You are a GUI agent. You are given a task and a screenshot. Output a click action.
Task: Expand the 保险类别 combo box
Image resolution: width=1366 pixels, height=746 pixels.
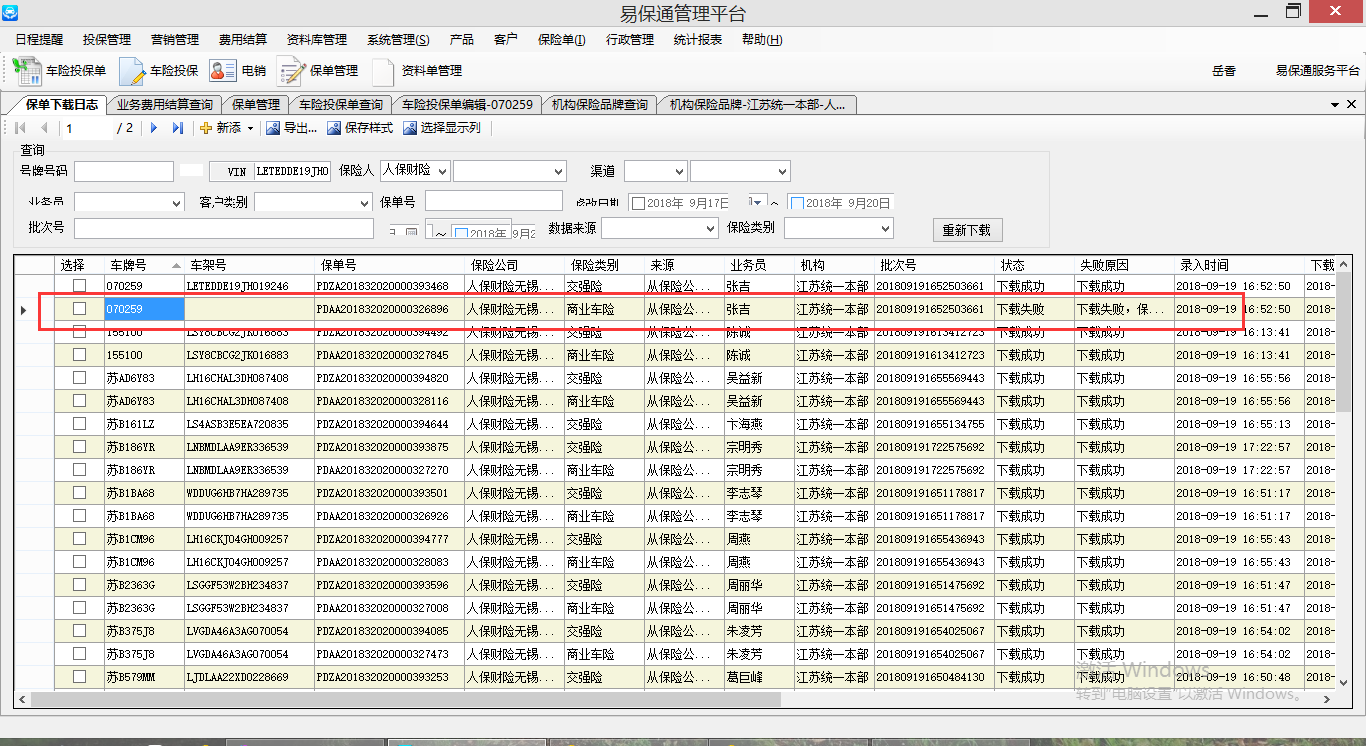point(884,229)
